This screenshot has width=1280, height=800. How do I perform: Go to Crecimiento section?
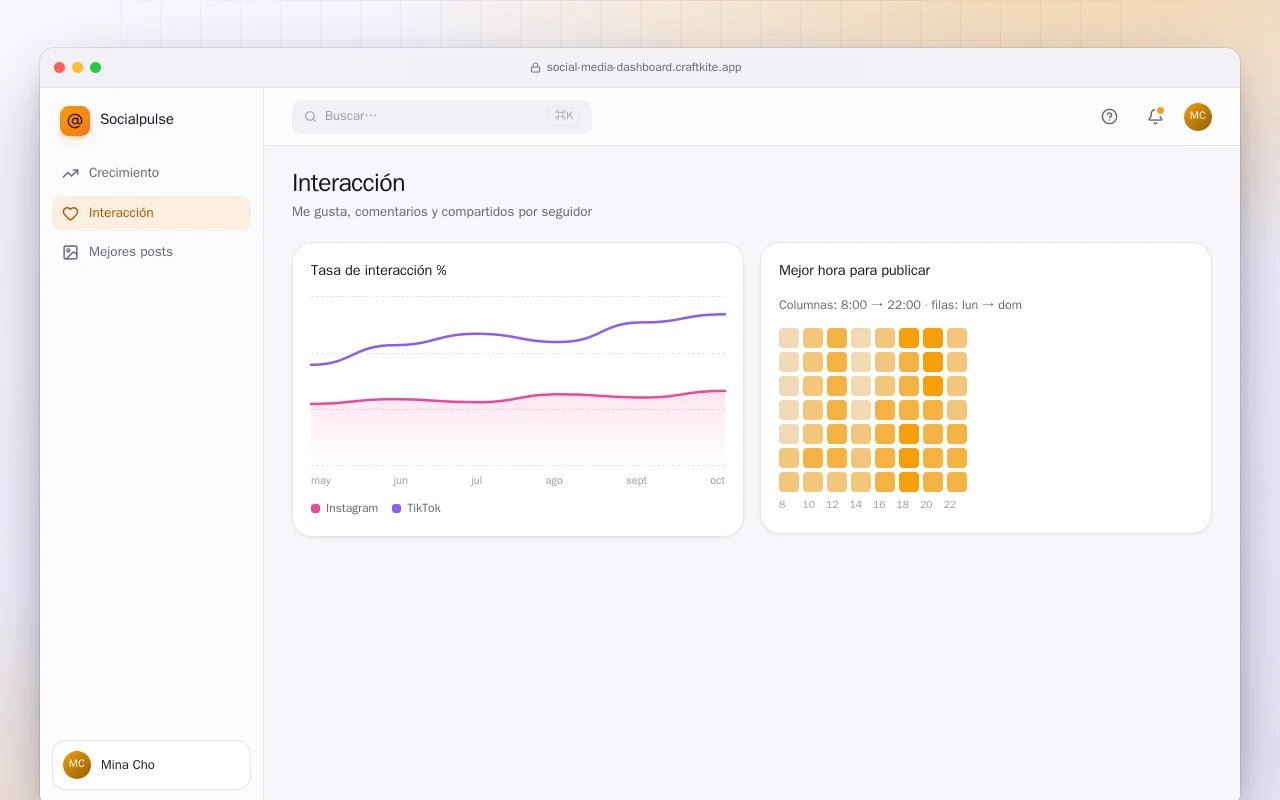(x=152, y=173)
